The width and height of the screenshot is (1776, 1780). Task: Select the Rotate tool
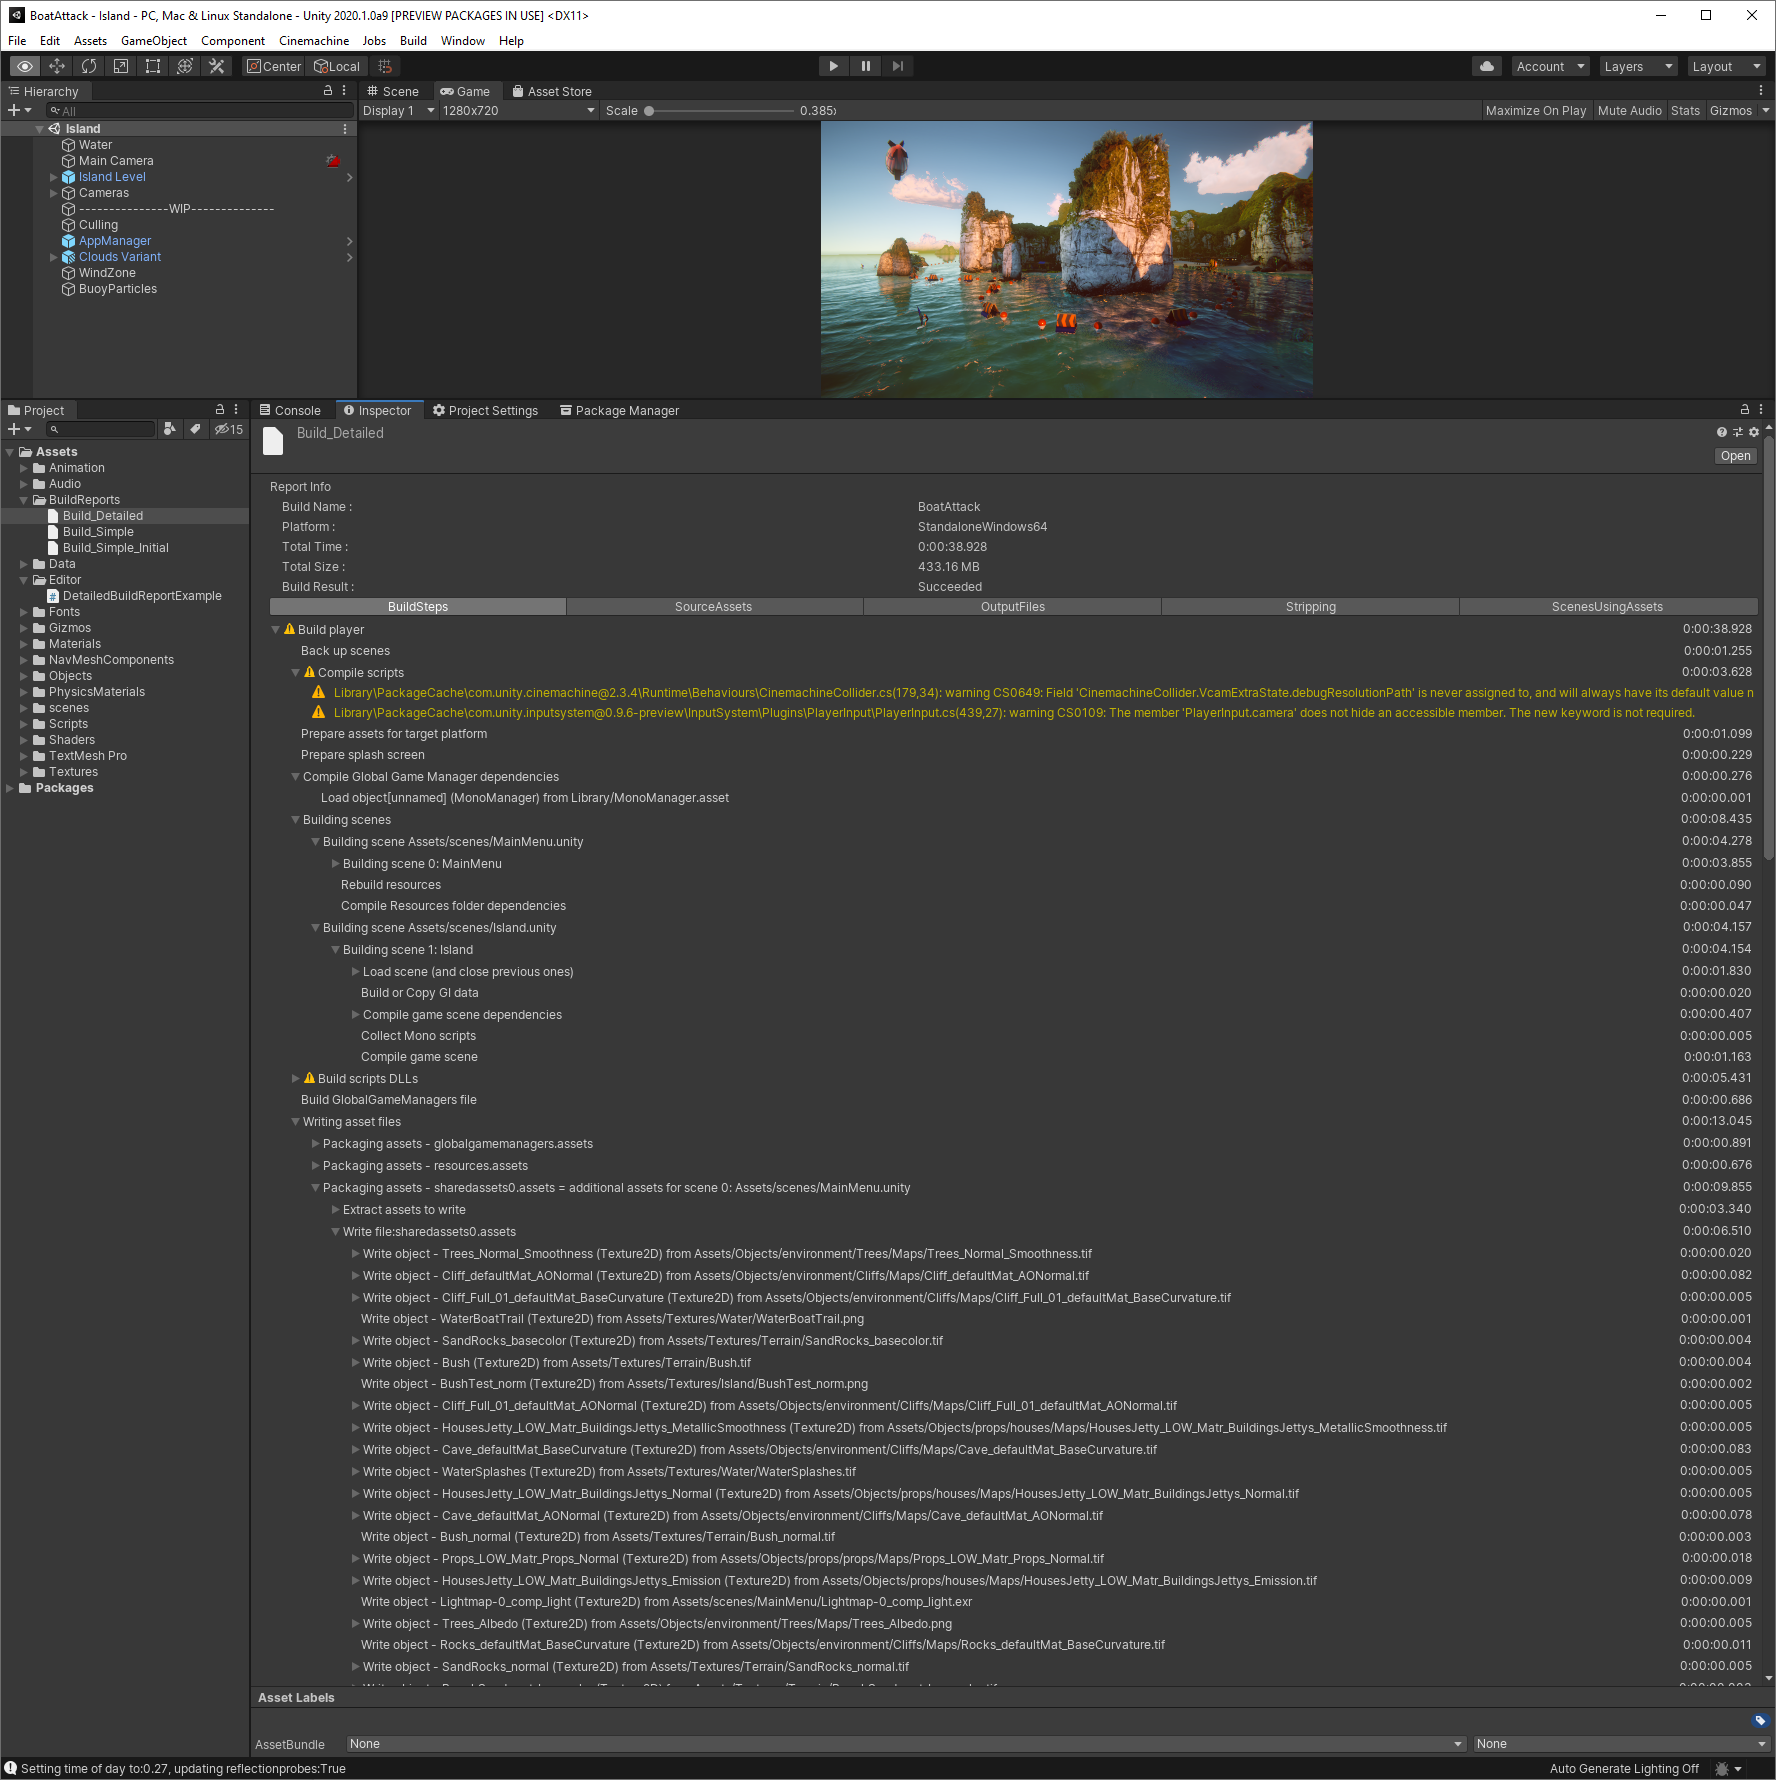pyautogui.click(x=89, y=66)
